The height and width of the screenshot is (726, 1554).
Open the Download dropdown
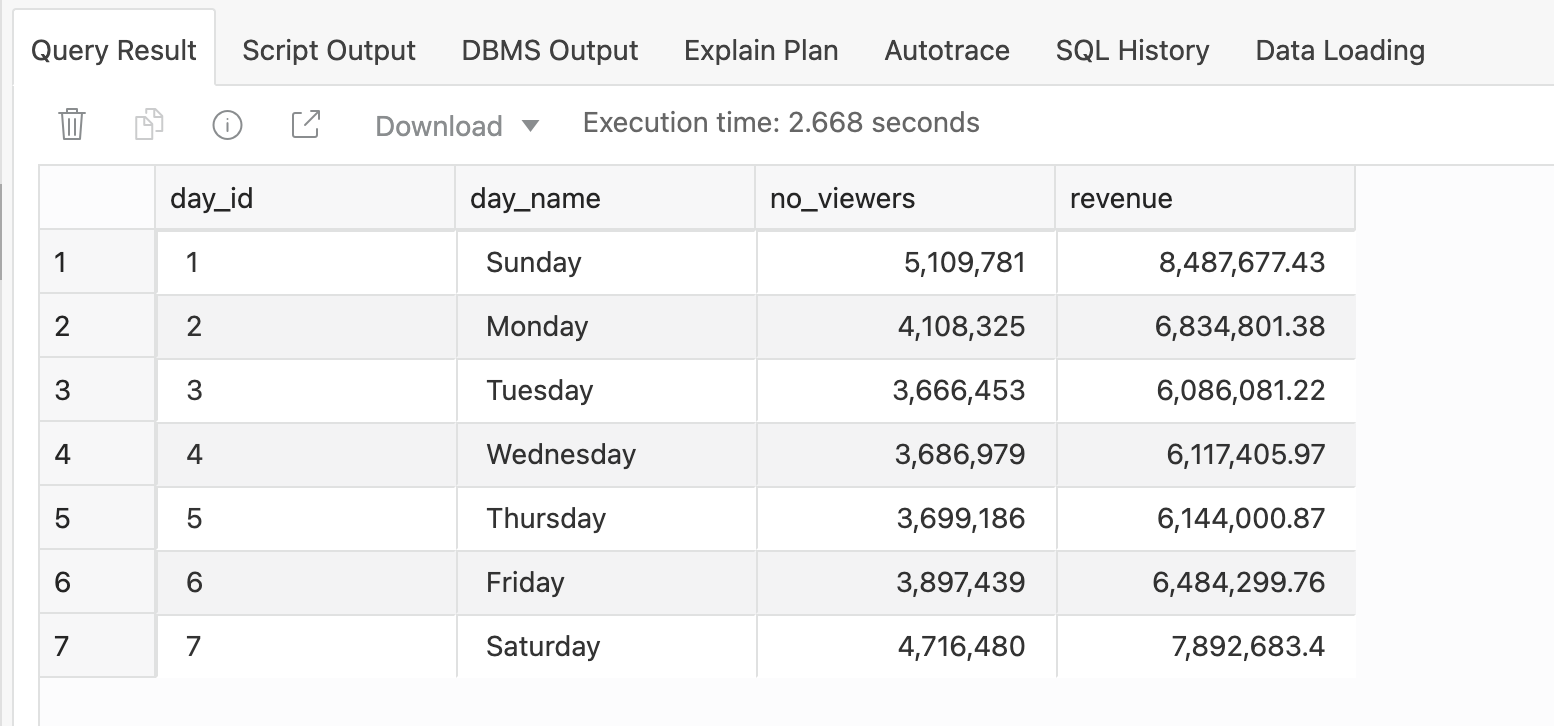(456, 126)
